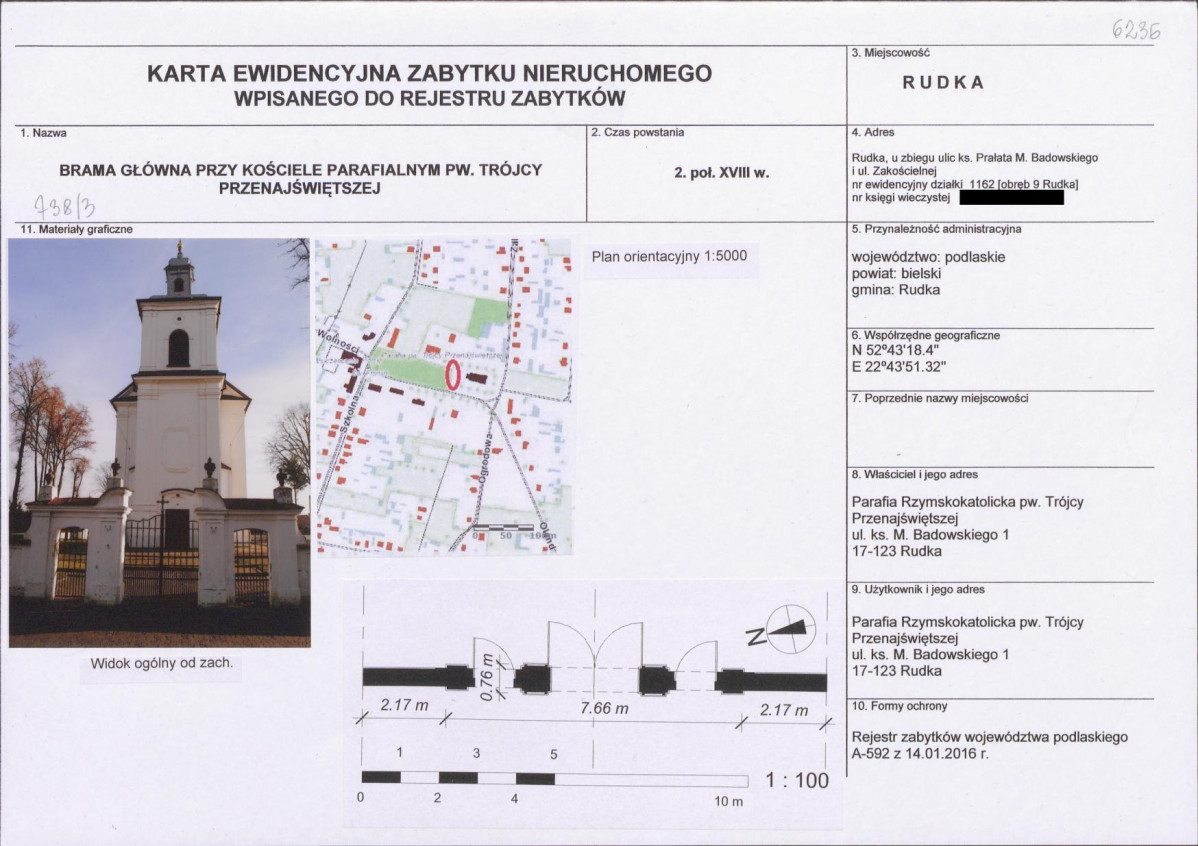The height and width of the screenshot is (846, 1198).
Task: Click the '1 : 100' scale text
Action: [797, 781]
